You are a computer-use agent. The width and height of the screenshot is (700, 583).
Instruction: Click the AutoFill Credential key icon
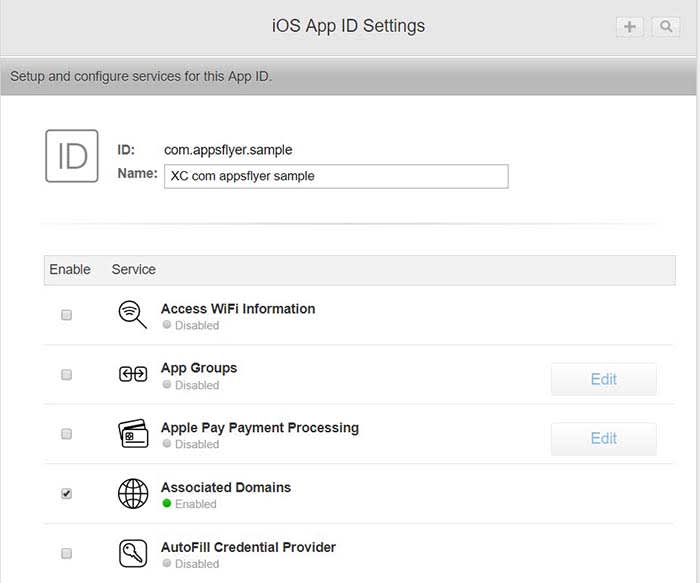click(x=133, y=553)
